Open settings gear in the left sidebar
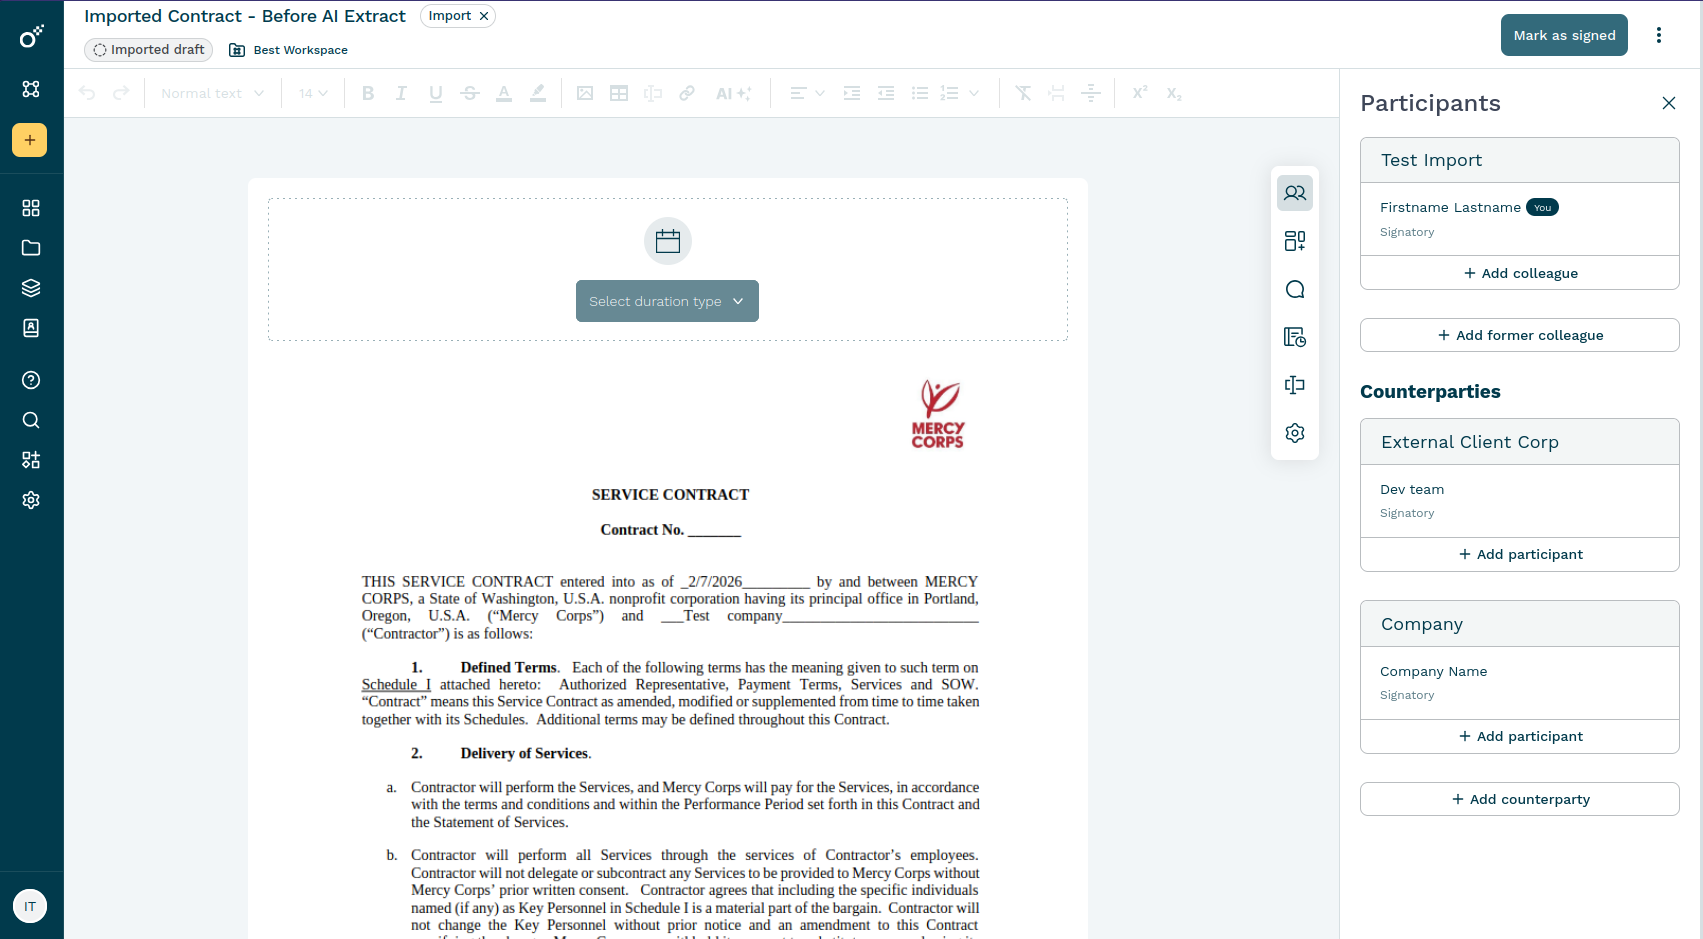 [31, 500]
